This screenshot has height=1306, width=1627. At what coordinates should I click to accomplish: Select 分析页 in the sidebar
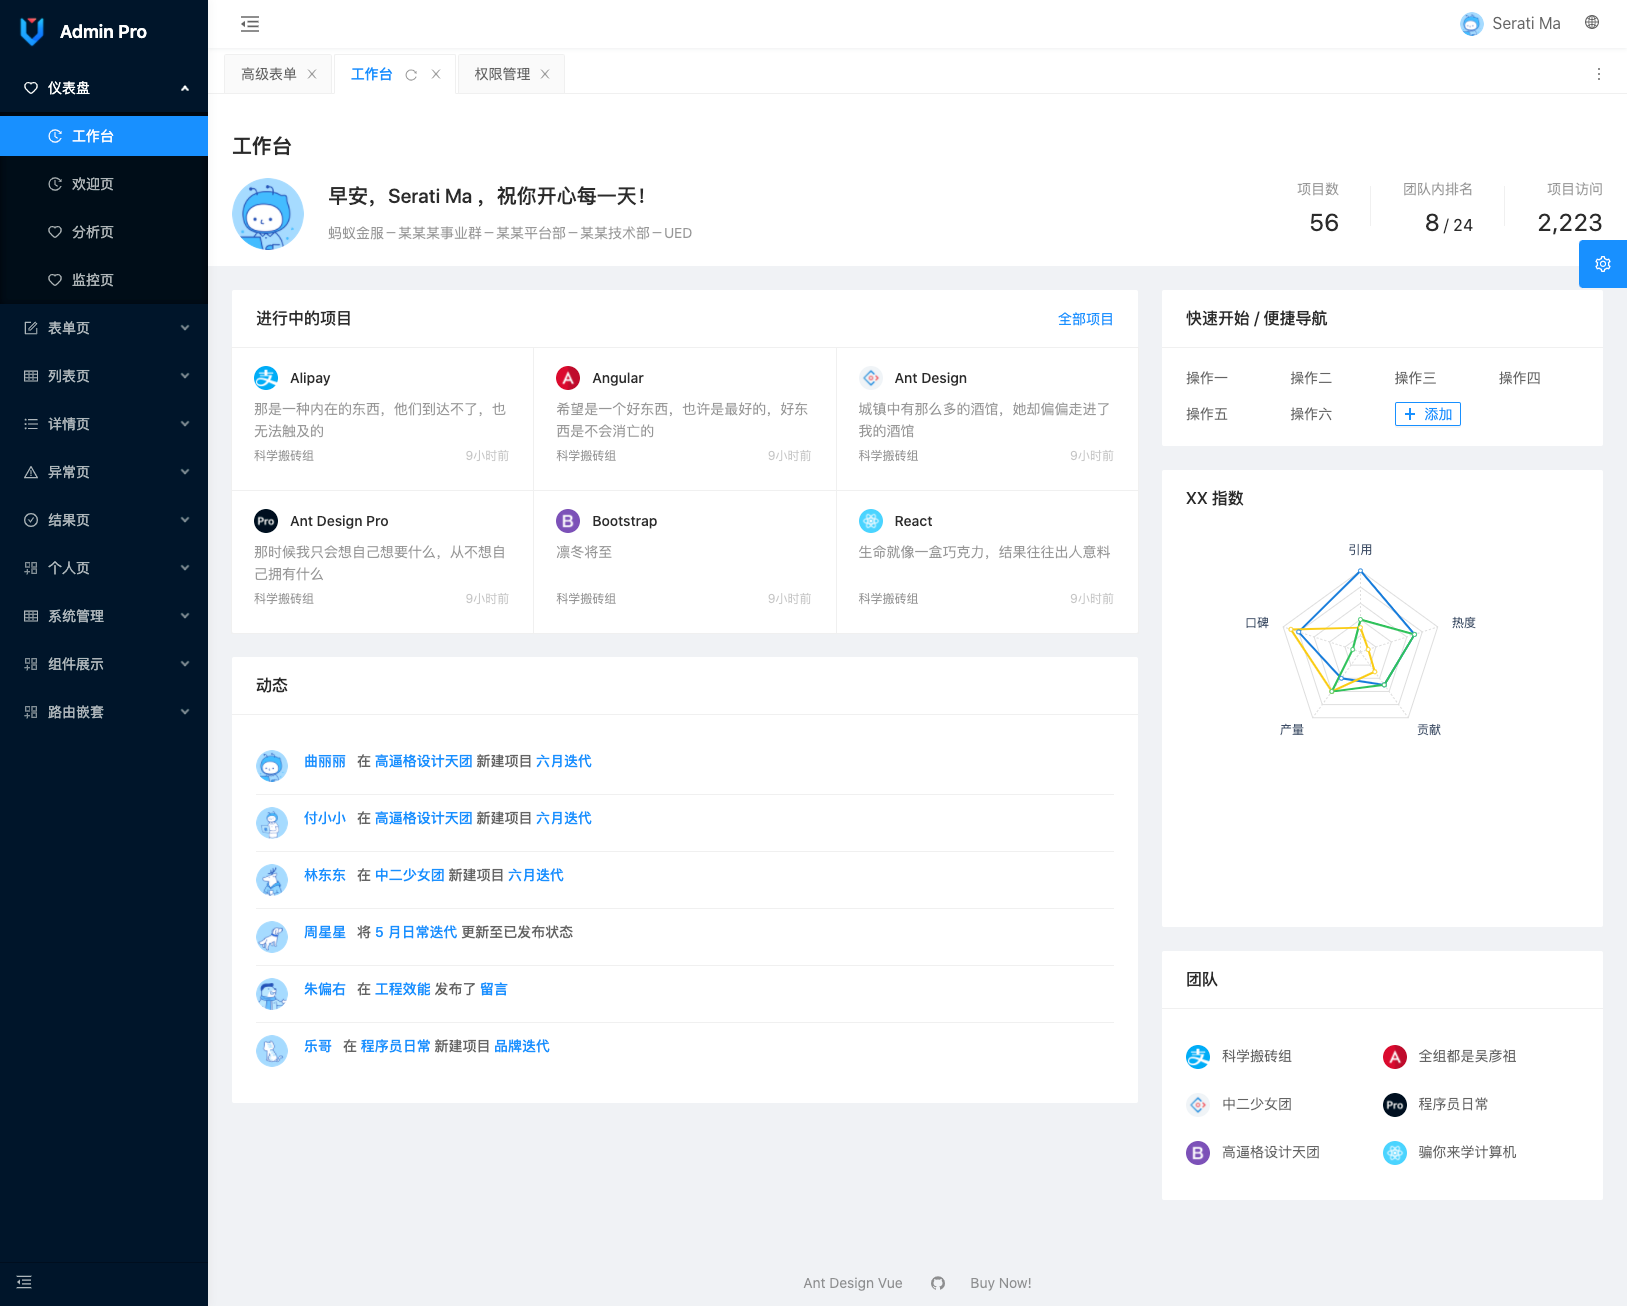93,232
